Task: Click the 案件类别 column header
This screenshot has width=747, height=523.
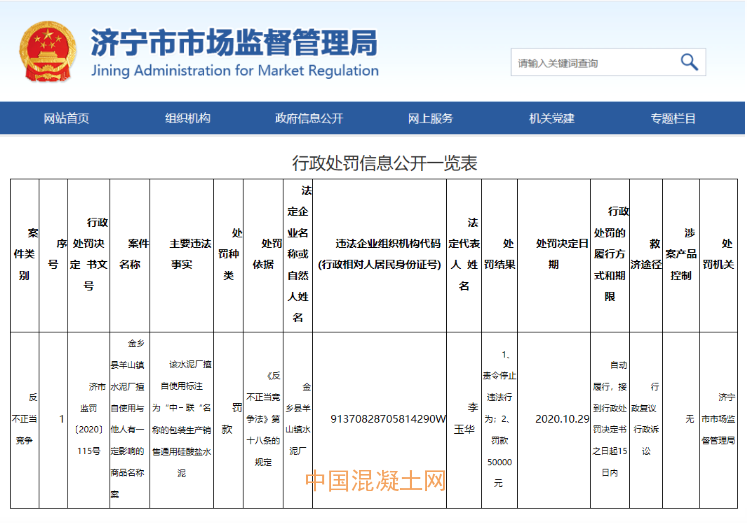Action: pyautogui.click(x=24, y=255)
